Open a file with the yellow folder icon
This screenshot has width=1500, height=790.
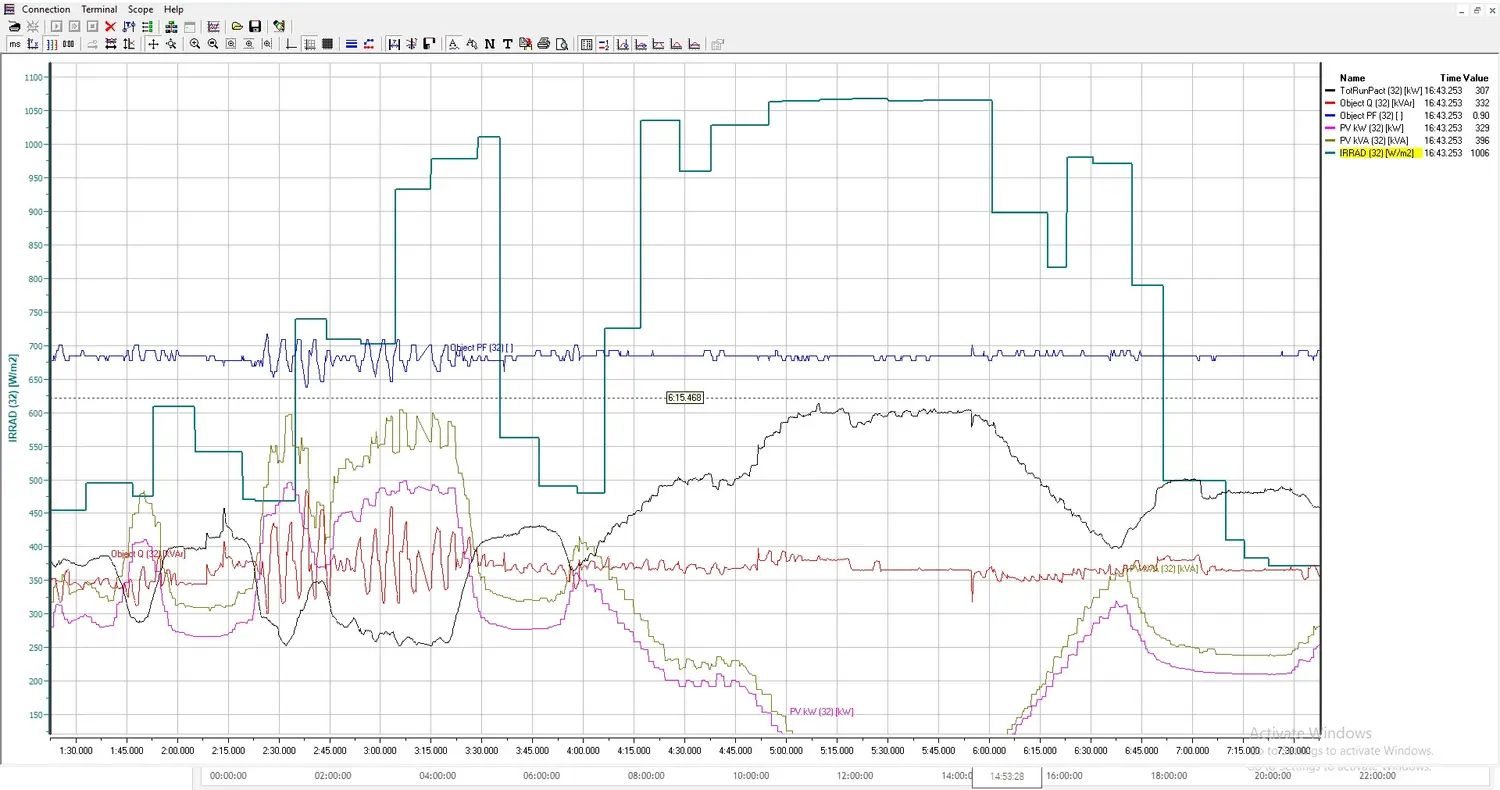pyautogui.click(x=237, y=26)
